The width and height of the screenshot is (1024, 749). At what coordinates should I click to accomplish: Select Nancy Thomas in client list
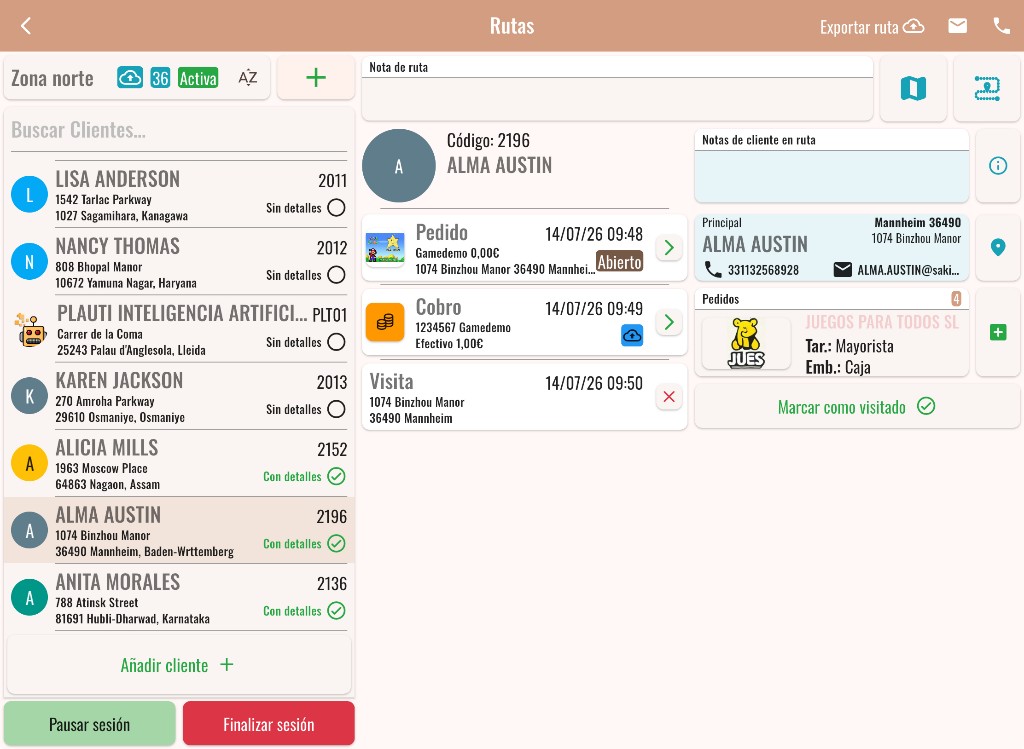179,262
